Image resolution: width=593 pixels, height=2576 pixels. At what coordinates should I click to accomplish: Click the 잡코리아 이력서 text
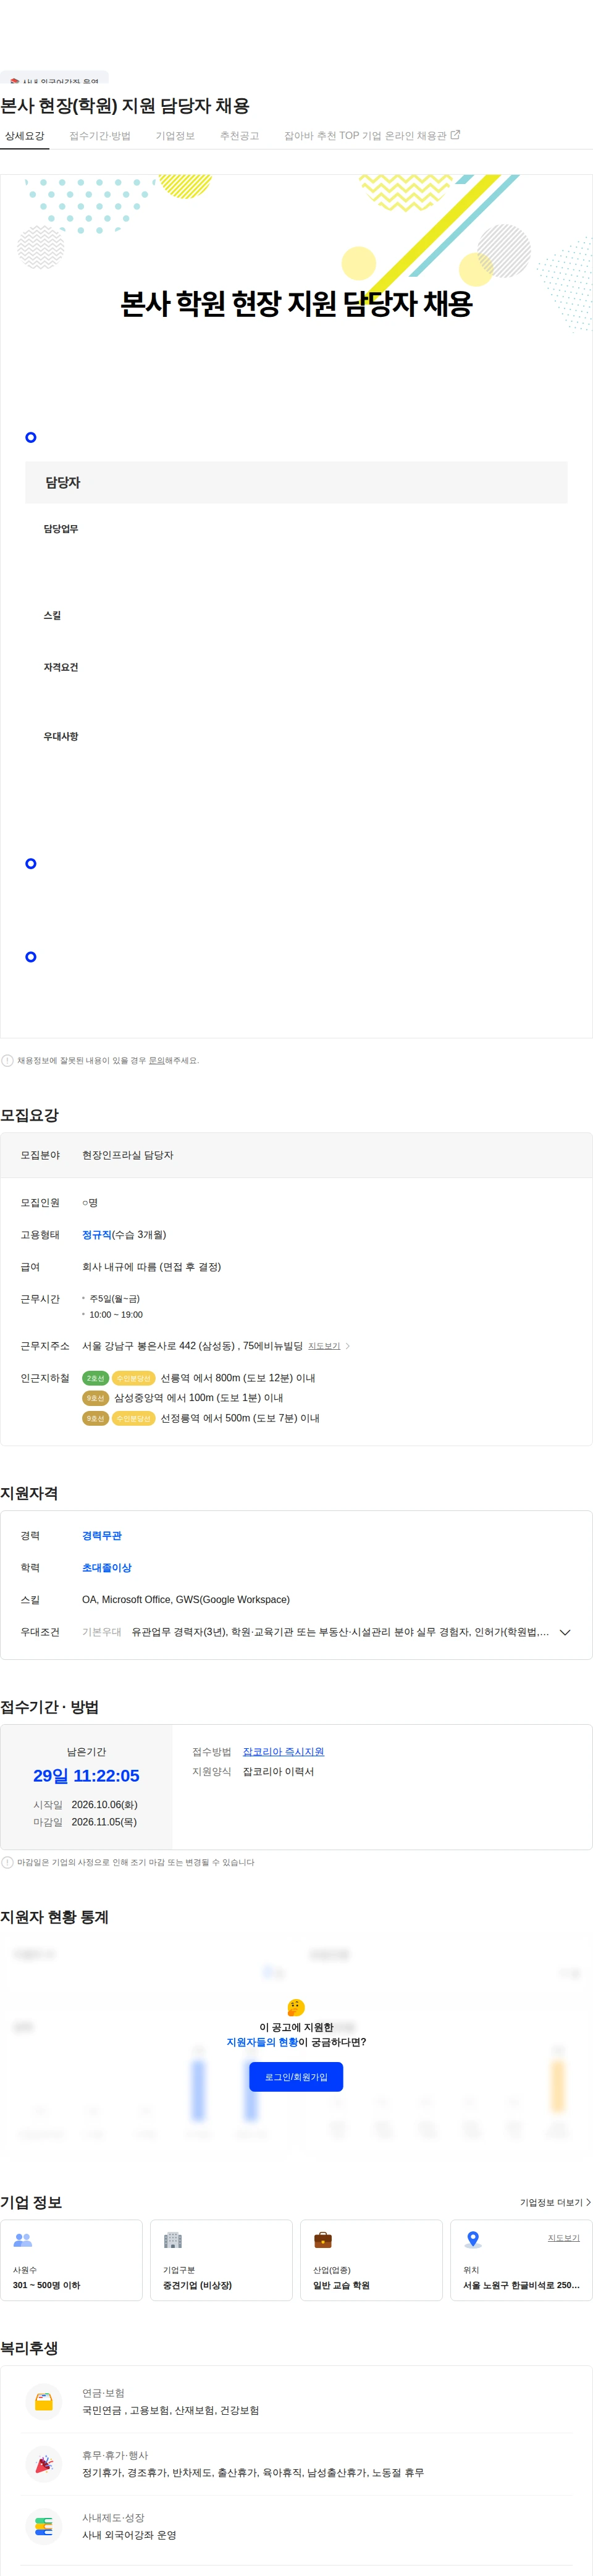pyautogui.click(x=278, y=1772)
